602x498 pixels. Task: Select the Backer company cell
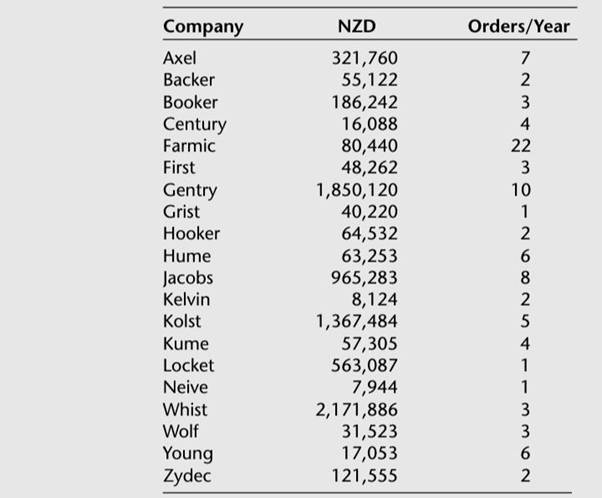coord(189,80)
